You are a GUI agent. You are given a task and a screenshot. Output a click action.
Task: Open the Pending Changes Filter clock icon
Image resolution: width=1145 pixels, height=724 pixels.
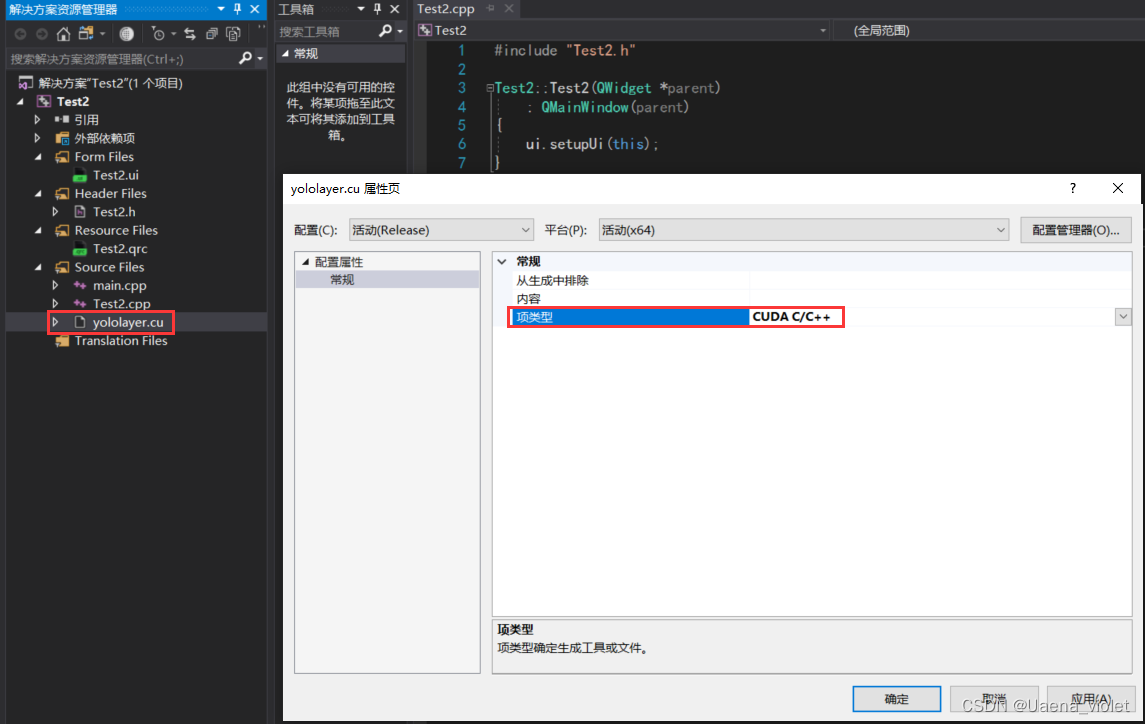click(x=160, y=33)
